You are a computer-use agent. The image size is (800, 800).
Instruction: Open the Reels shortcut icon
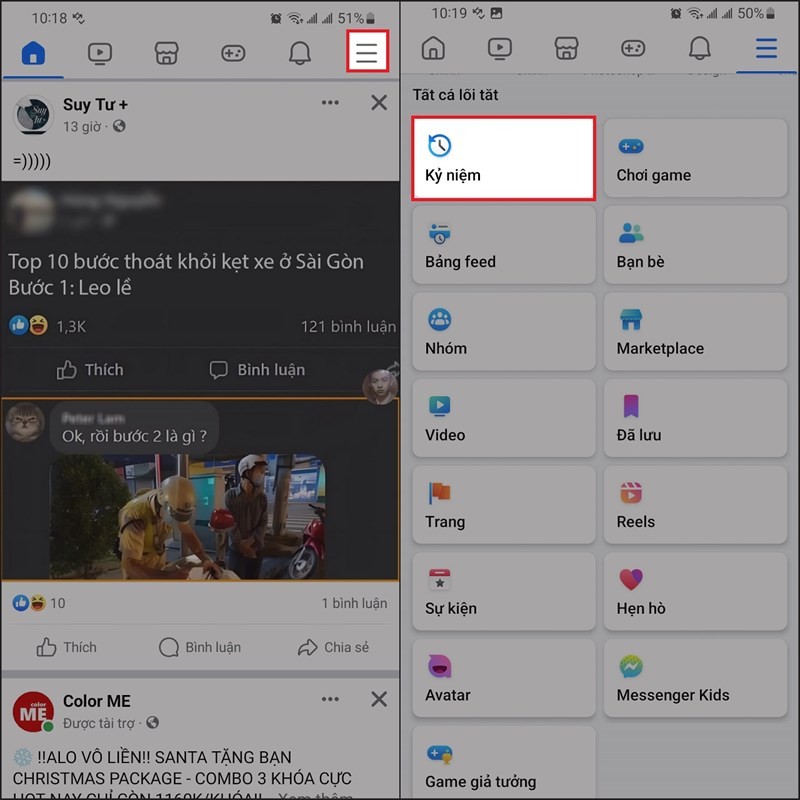[695, 505]
